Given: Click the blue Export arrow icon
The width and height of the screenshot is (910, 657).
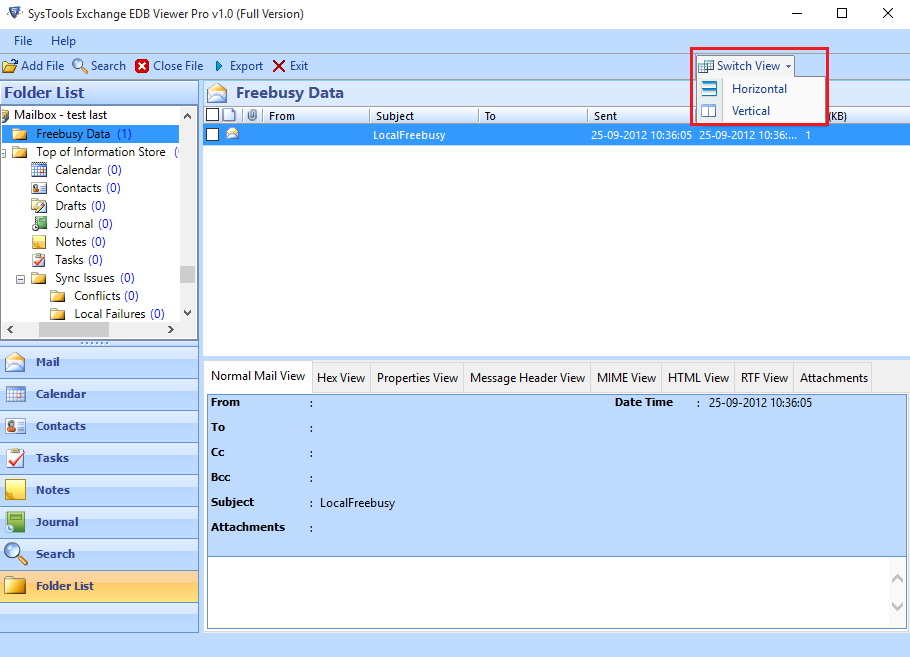Looking at the screenshot, I should (219, 66).
